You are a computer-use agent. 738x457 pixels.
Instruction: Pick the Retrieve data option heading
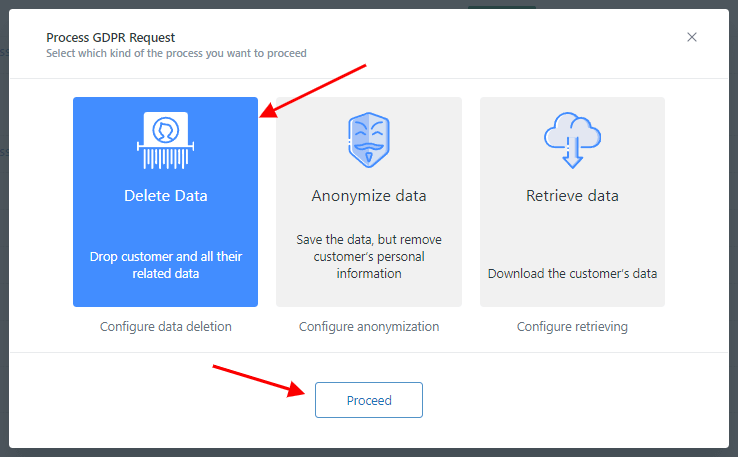point(572,195)
